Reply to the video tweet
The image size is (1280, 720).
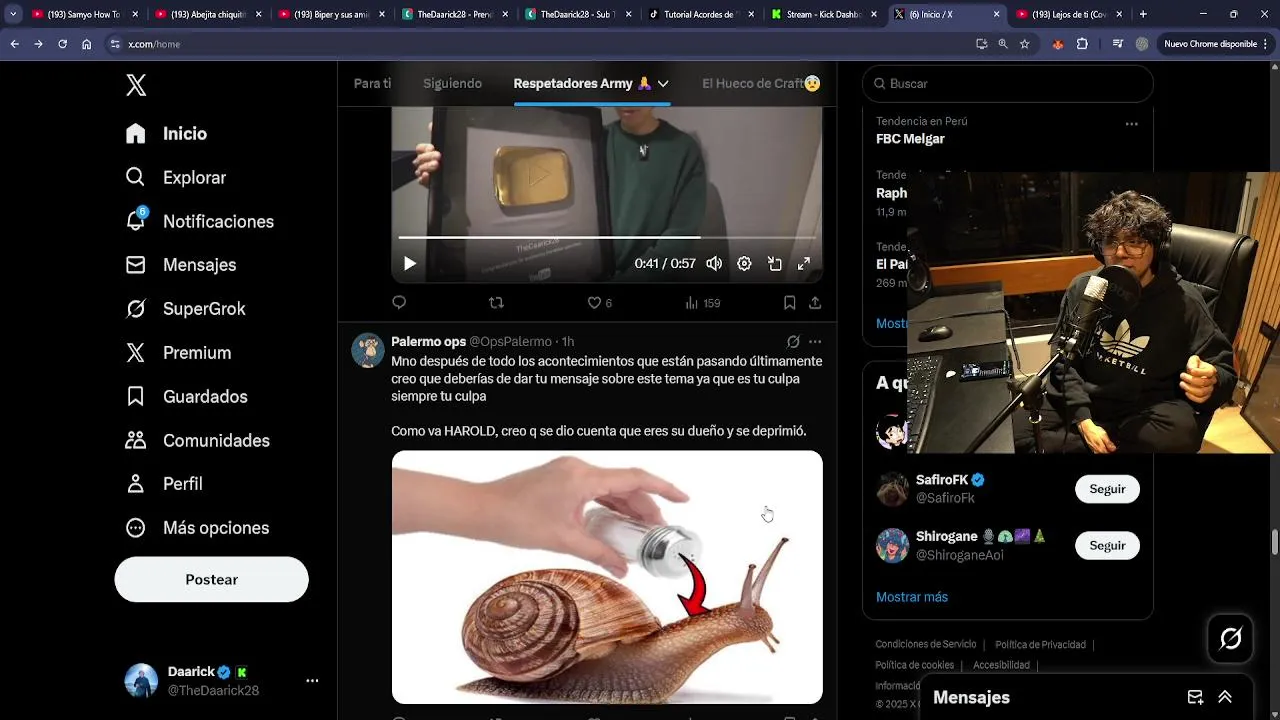point(399,302)
